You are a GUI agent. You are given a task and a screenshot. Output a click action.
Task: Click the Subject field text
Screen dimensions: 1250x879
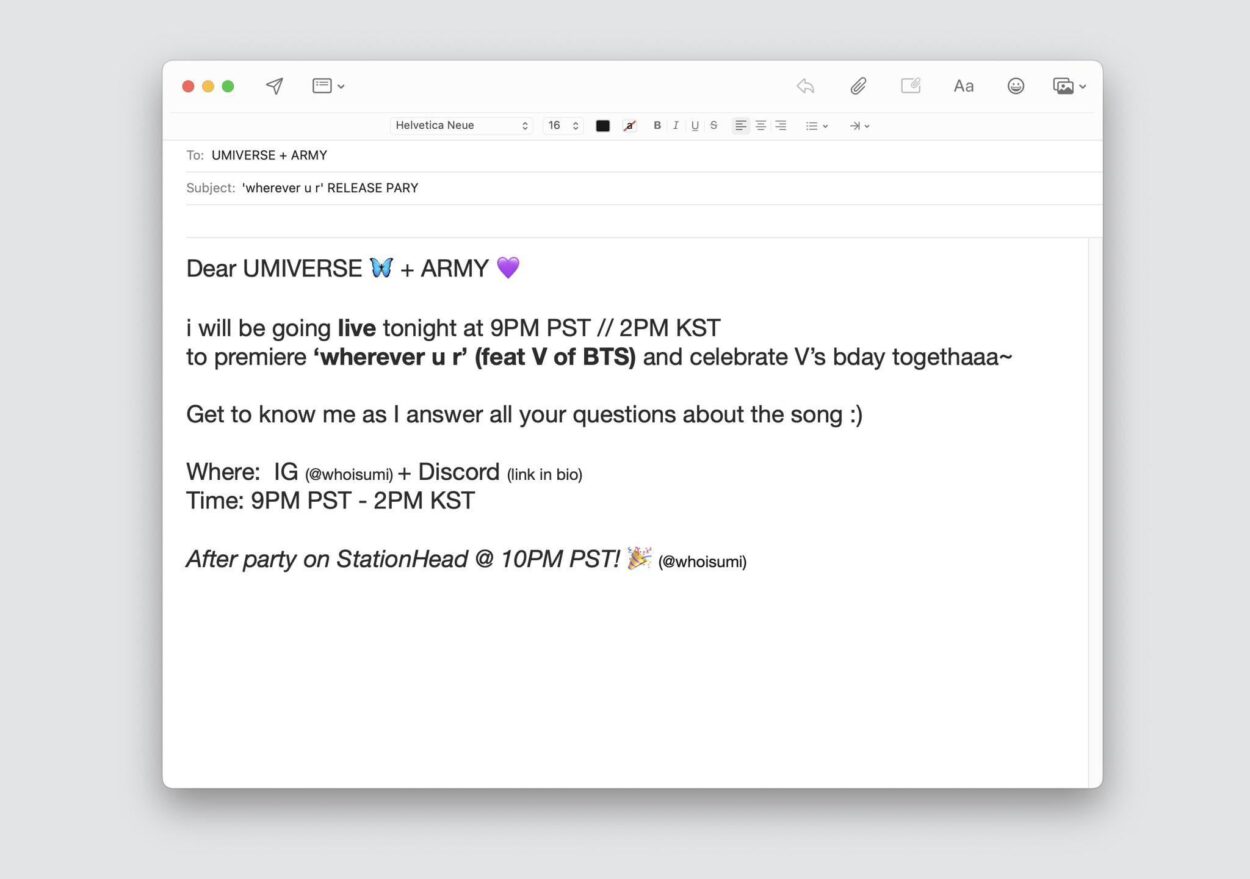pos(330,188)
